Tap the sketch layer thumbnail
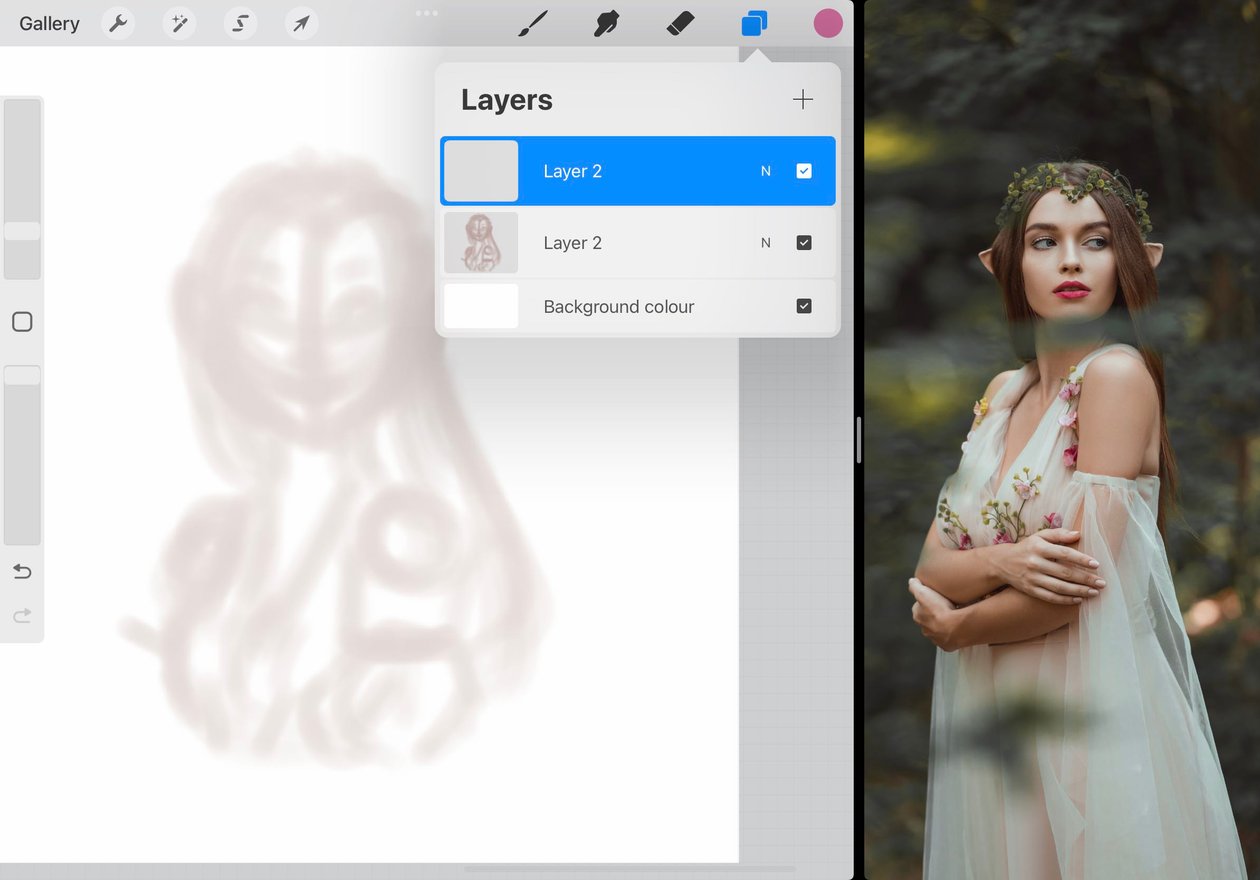This screenshot has width=1260, height=880. pyautogui.click(x=481, y=243)
